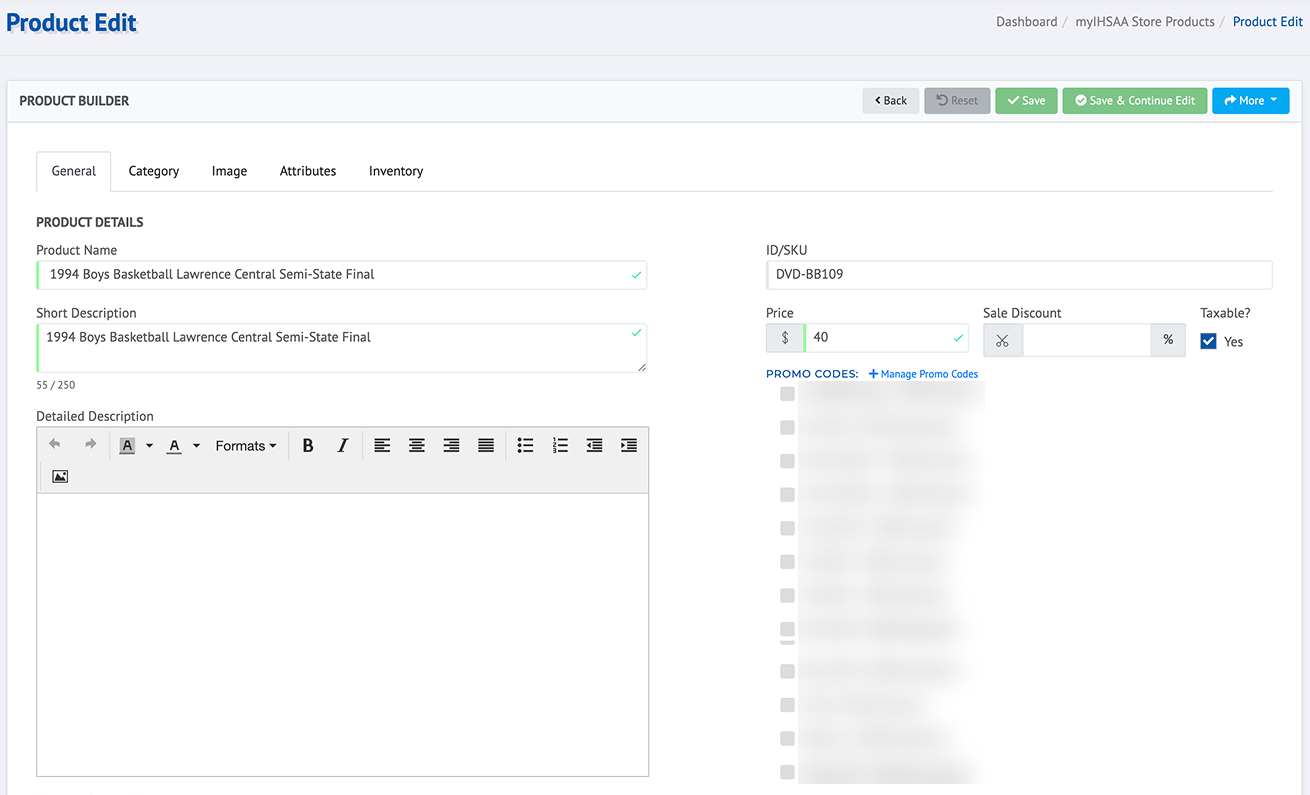The image size is (1310, 795).
Task: Switch to the Image tab
Action: tap(229, 171)
